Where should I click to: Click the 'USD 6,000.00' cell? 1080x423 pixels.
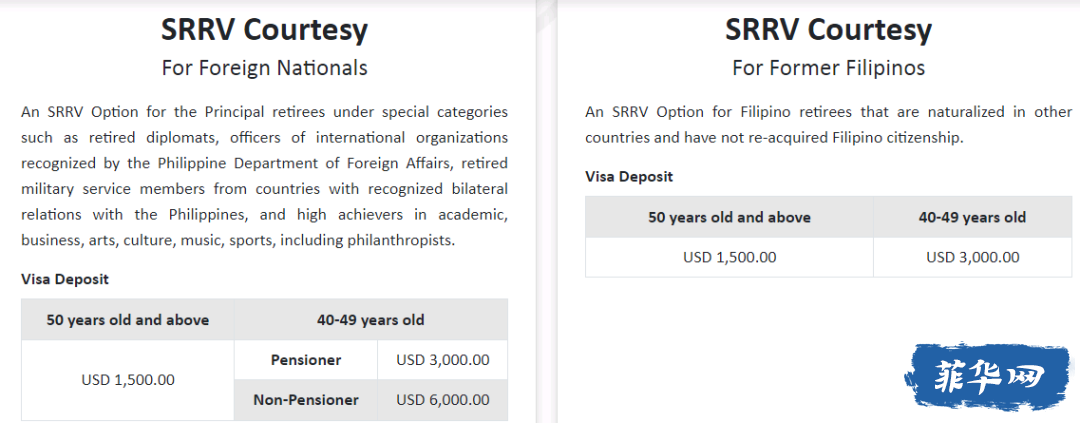coord(443,400)
